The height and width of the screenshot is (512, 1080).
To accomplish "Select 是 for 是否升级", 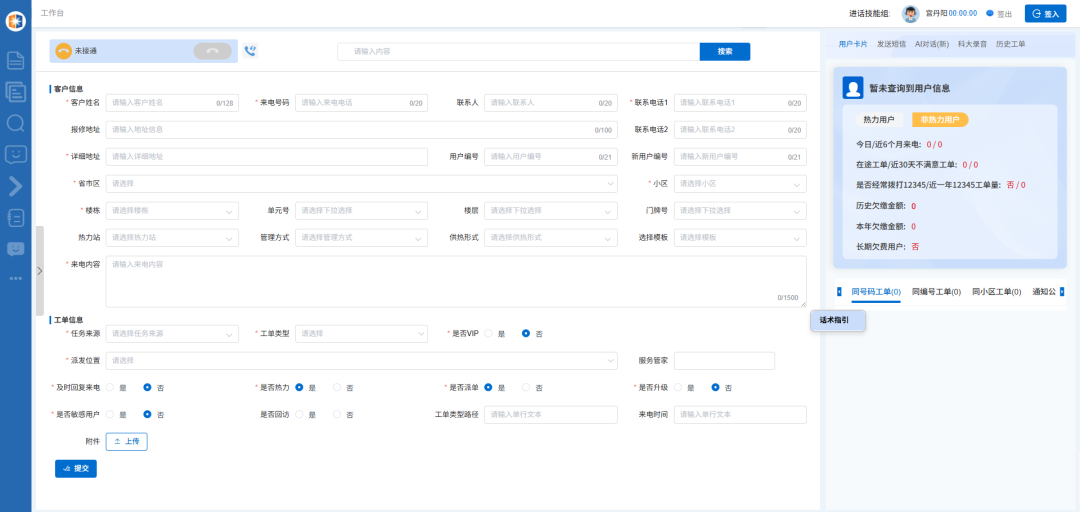I will [x=679, y=387].
